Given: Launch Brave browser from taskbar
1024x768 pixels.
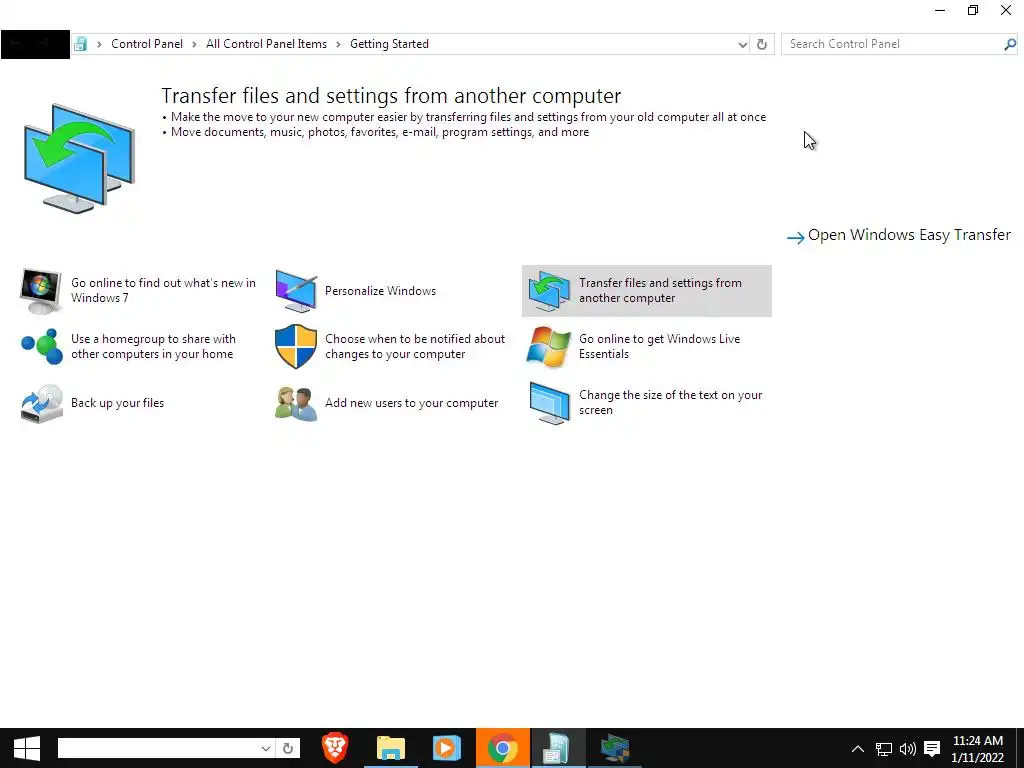Looking at the screenshot, I should pos(335,748).
